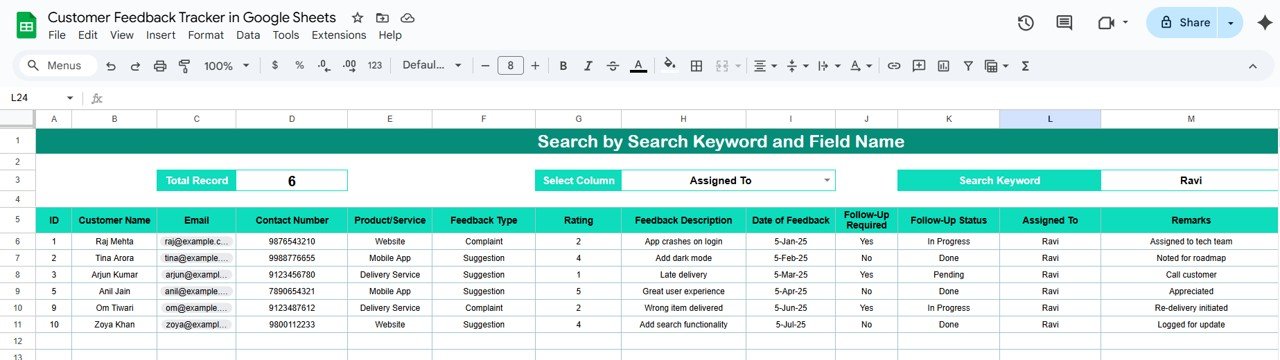
Task: Increase font size with plus
Action: click(535, 66)
